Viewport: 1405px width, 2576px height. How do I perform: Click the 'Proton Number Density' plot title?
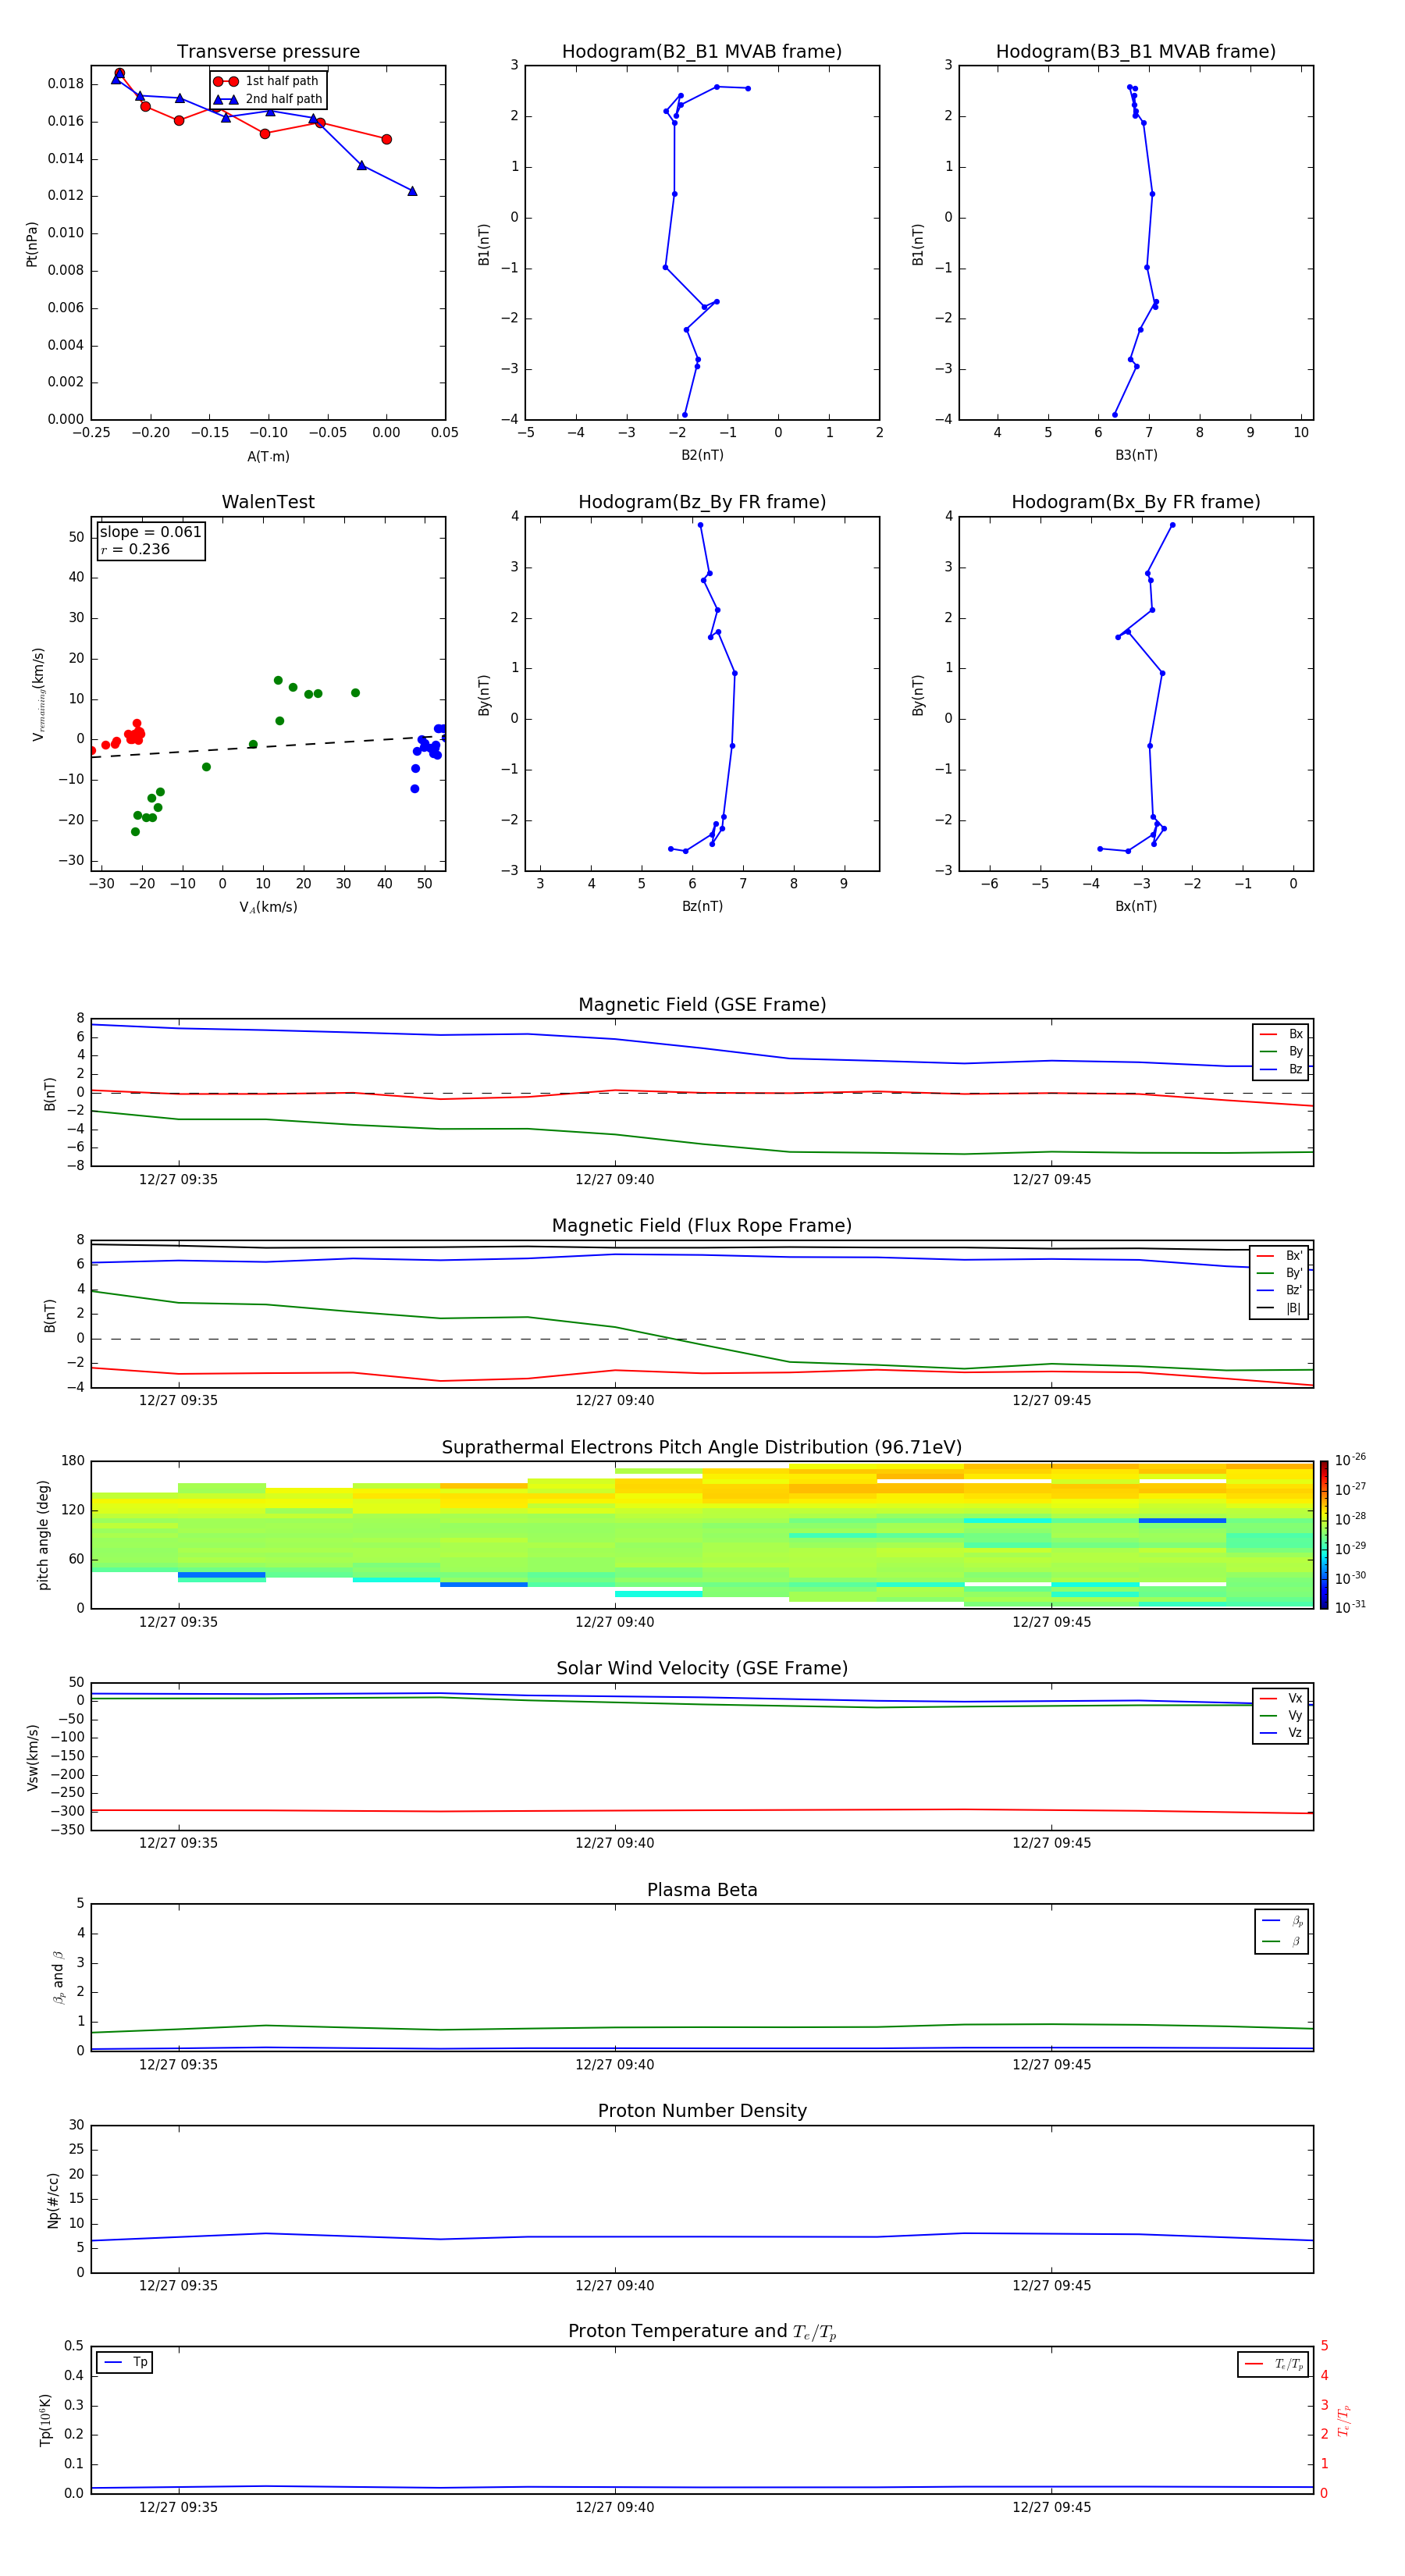(x=702, y=2111)
